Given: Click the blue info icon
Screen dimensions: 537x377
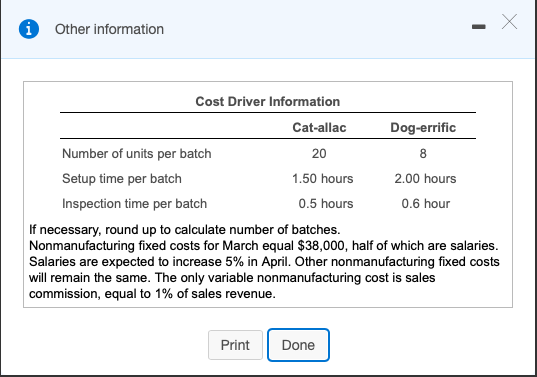Looking at the screenshot, I should point(29,29).
